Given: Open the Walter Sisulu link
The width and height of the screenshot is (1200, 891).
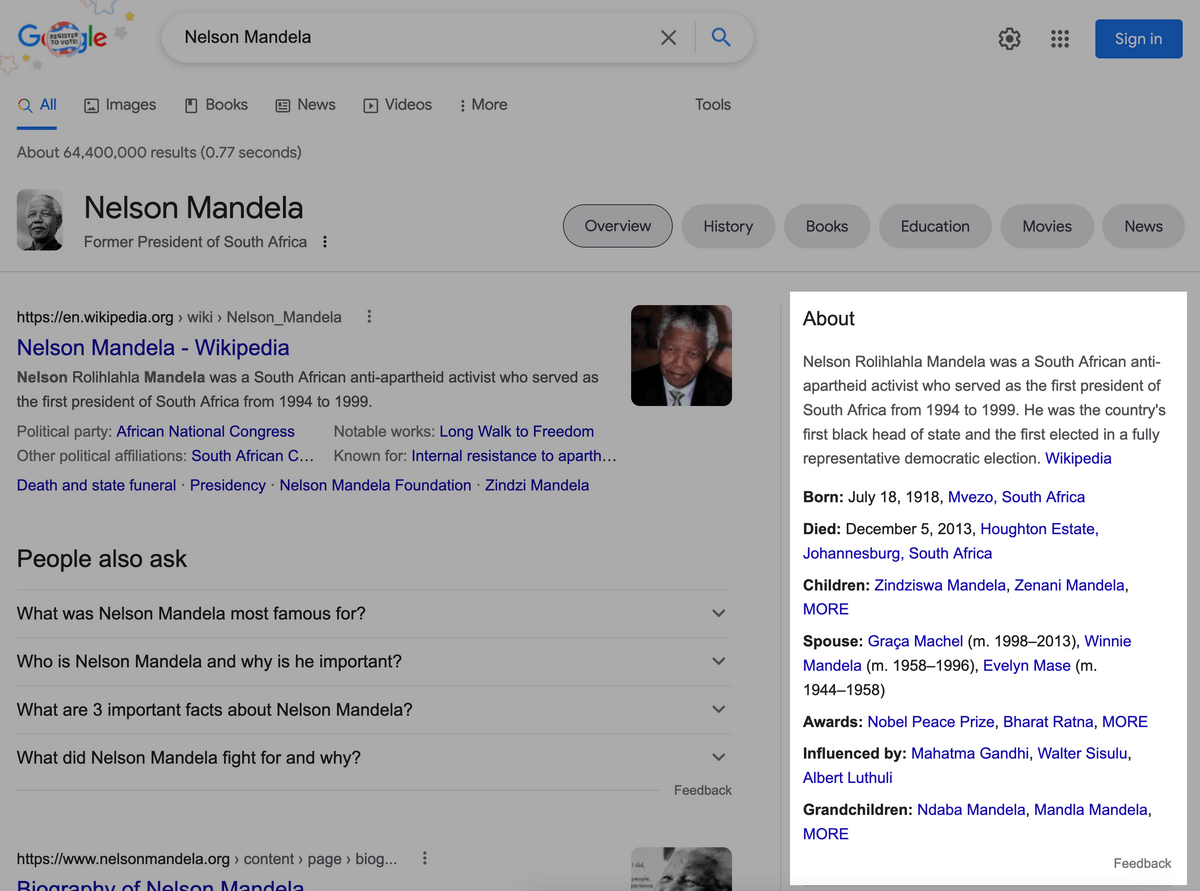Looking at the screenshot, I should pyautogui.click(x=1084, y=753).
